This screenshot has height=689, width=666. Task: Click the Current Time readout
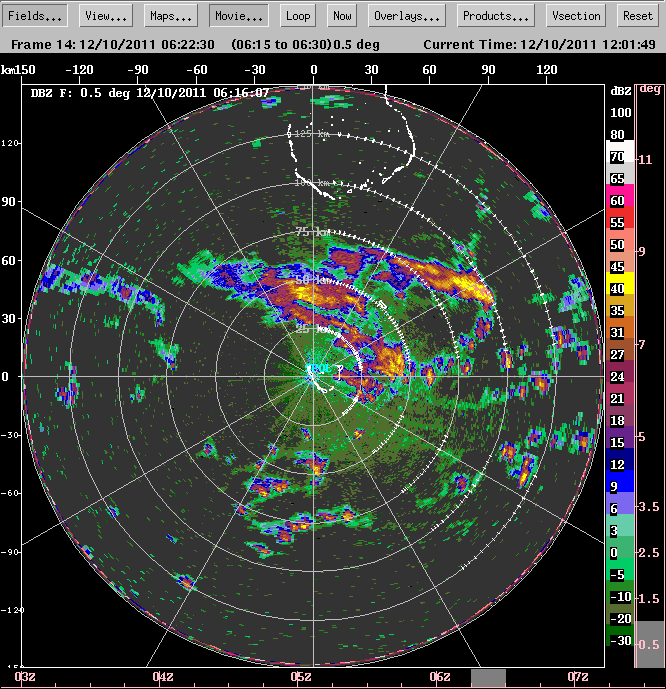coord(539,44)
